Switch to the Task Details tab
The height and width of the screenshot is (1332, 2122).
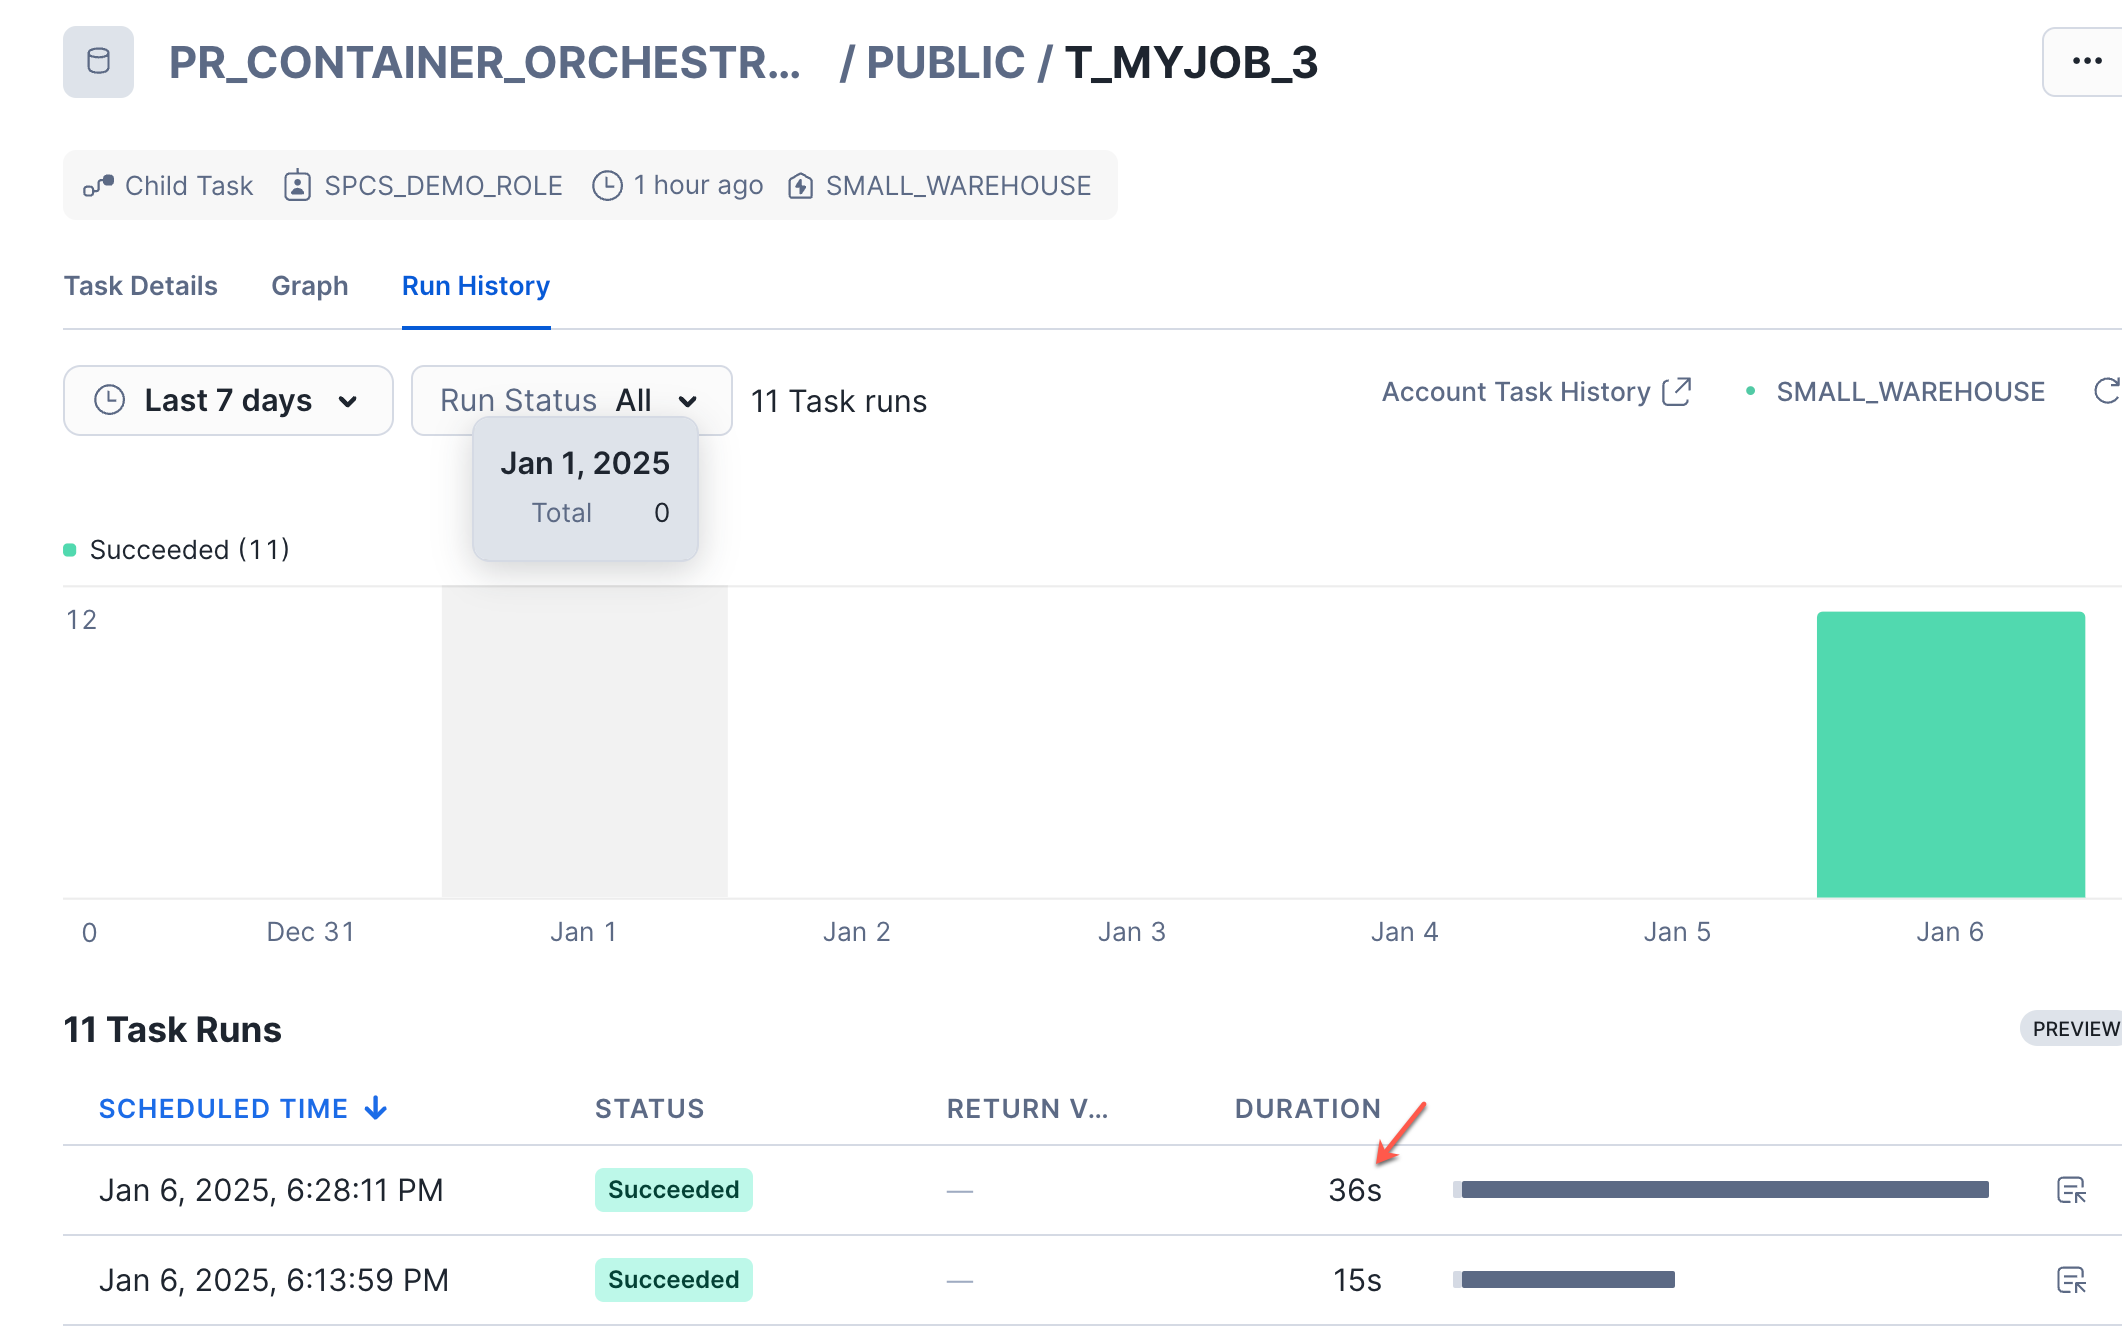pyautogui.click(x=141, y=286)
